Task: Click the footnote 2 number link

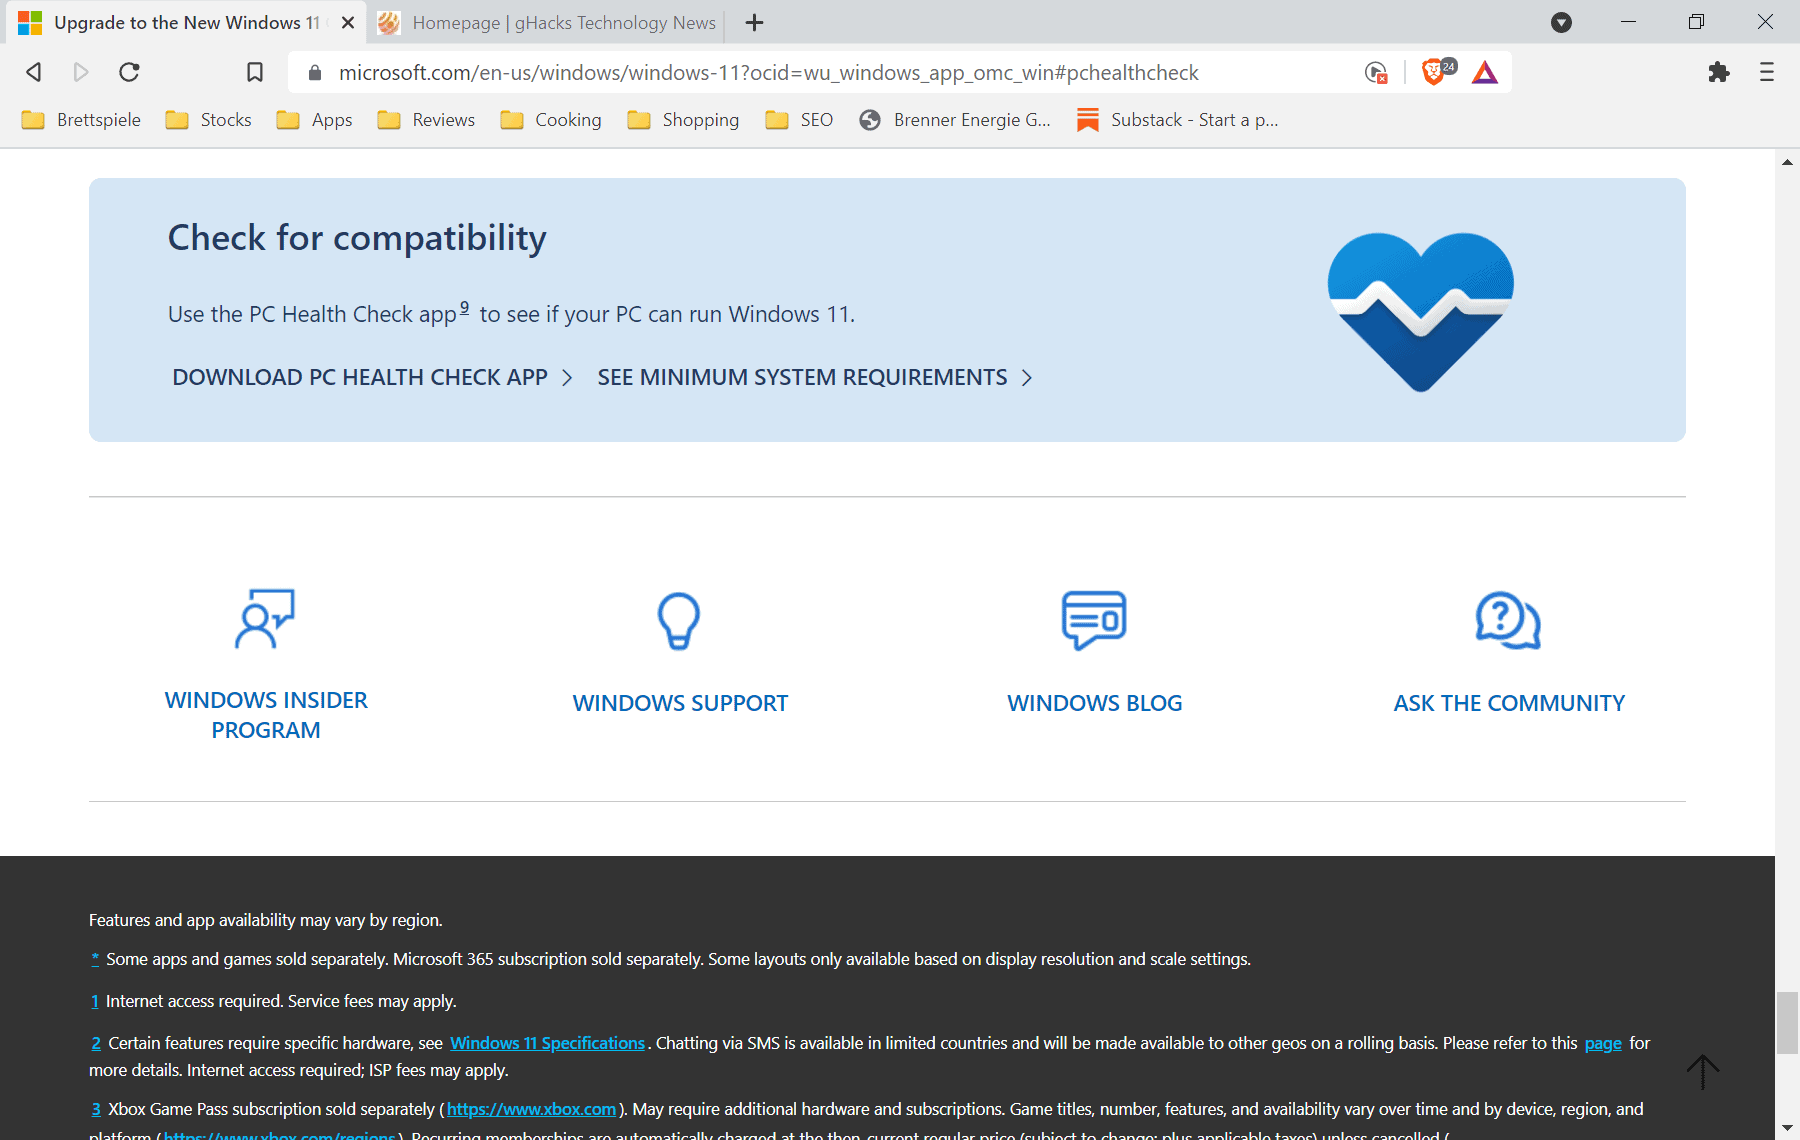Action: point(96,1043)
